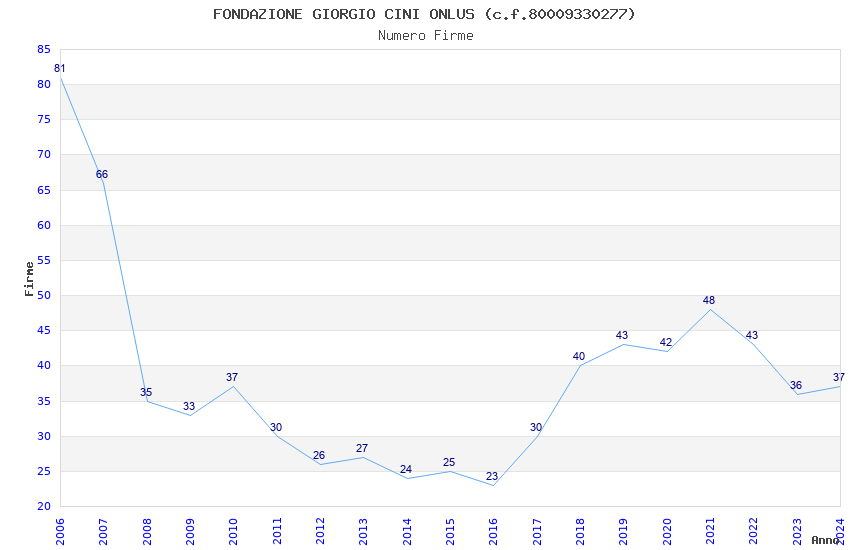
Task: Click the 50 tick on the y-axis
Action: click(44, 296)
